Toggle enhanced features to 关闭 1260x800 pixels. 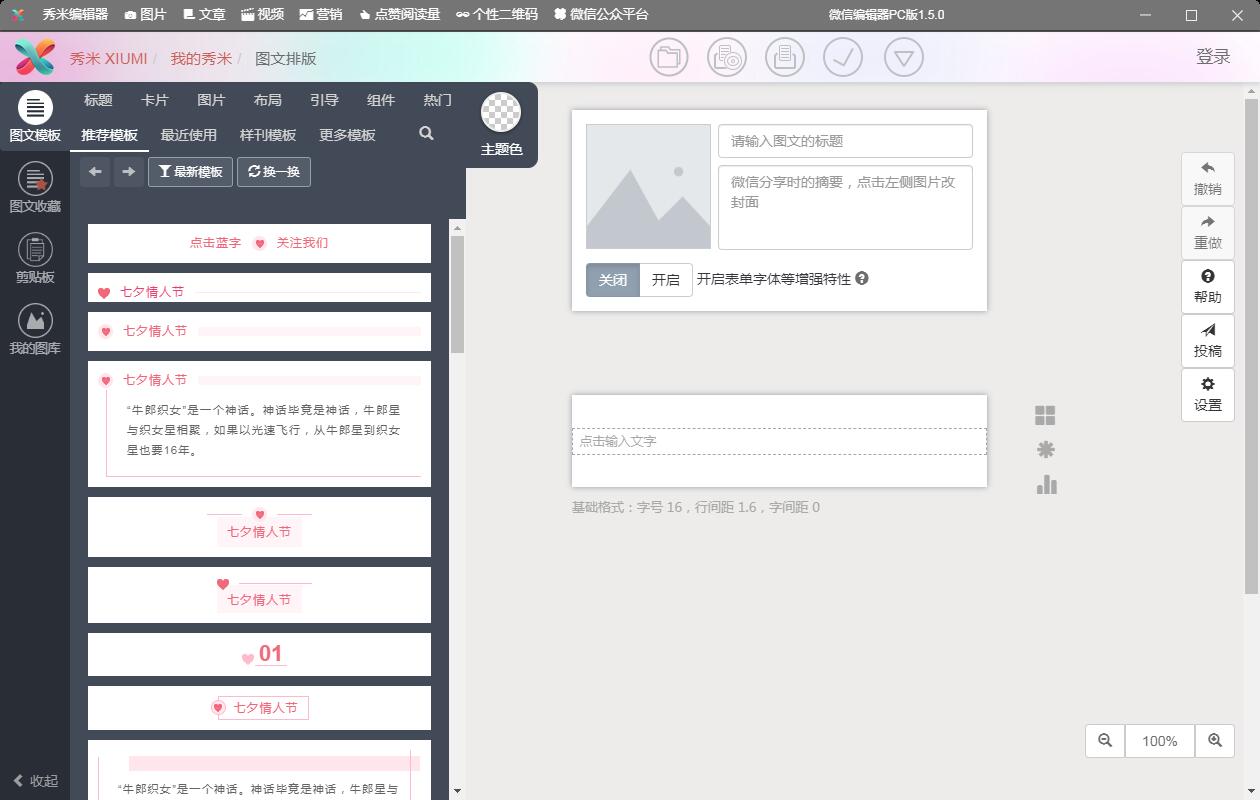(x=613, y=280)
